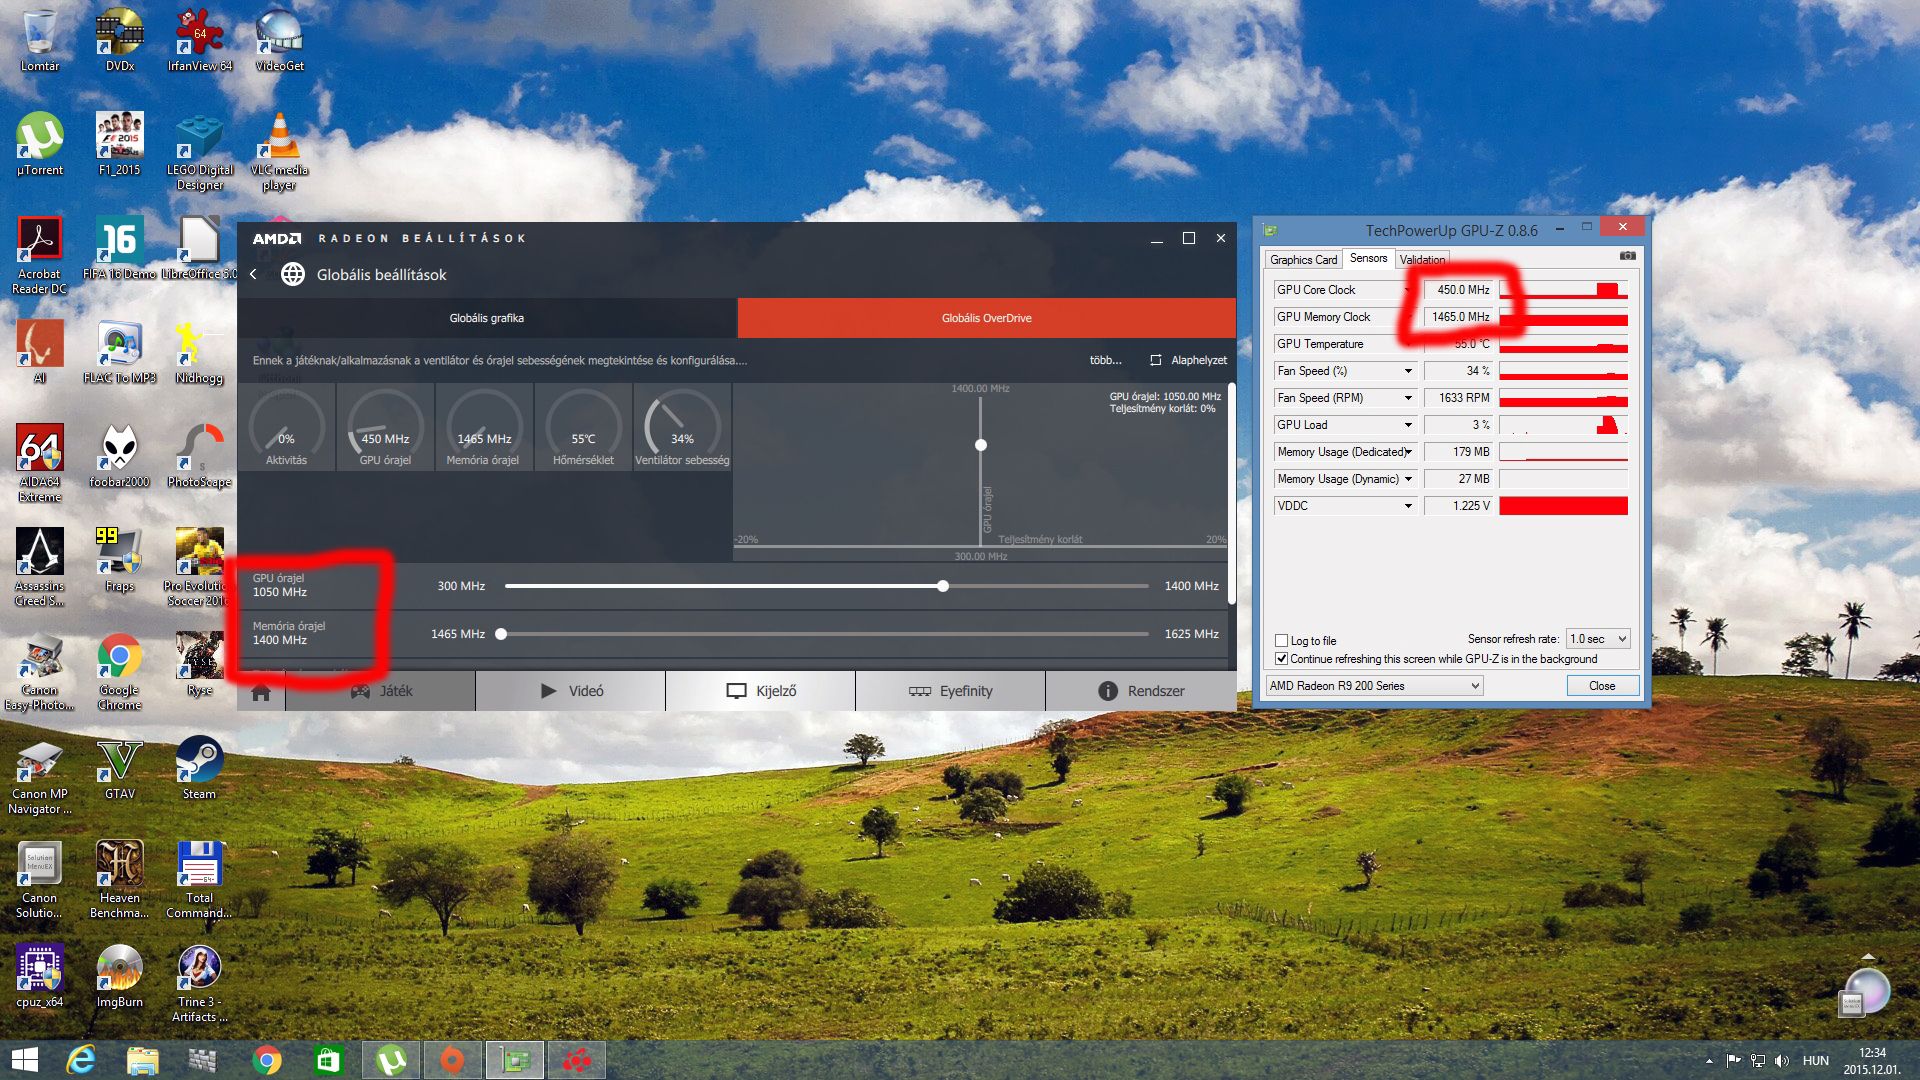
Task: Launch Fraps desktop shortcut
Action: [119, 560]
